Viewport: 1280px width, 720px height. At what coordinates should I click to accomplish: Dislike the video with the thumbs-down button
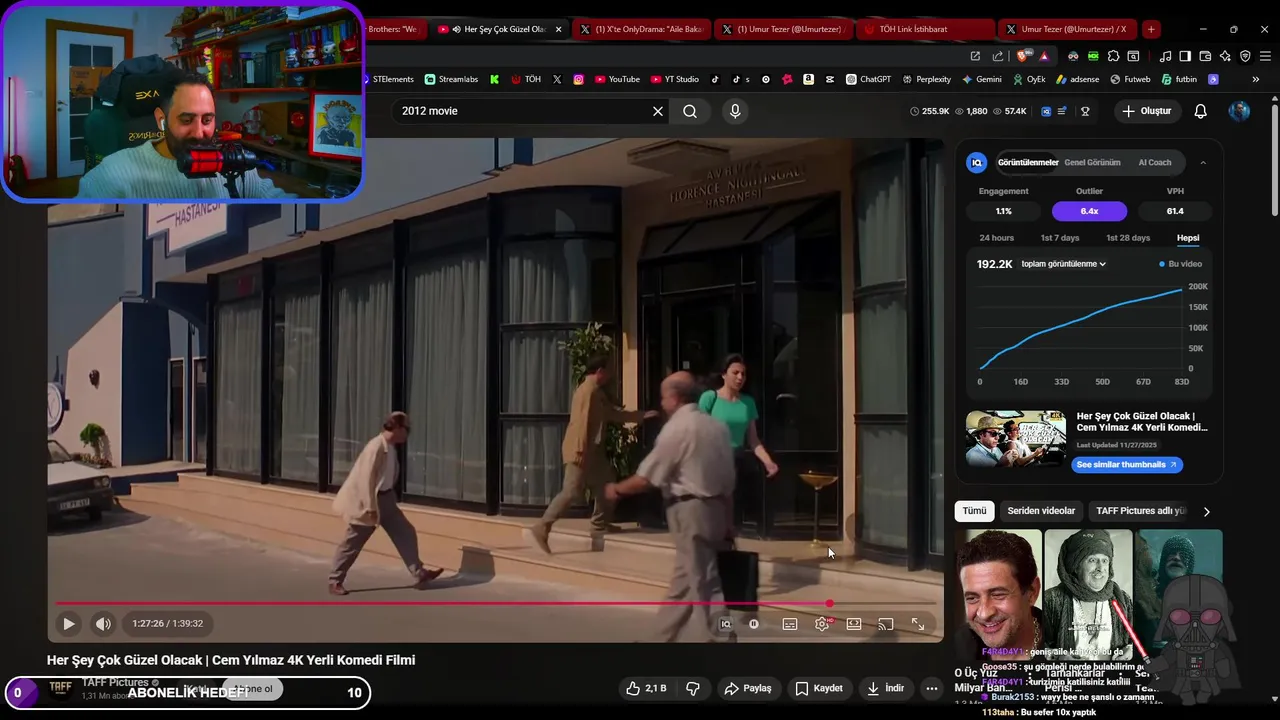[692, 688]
